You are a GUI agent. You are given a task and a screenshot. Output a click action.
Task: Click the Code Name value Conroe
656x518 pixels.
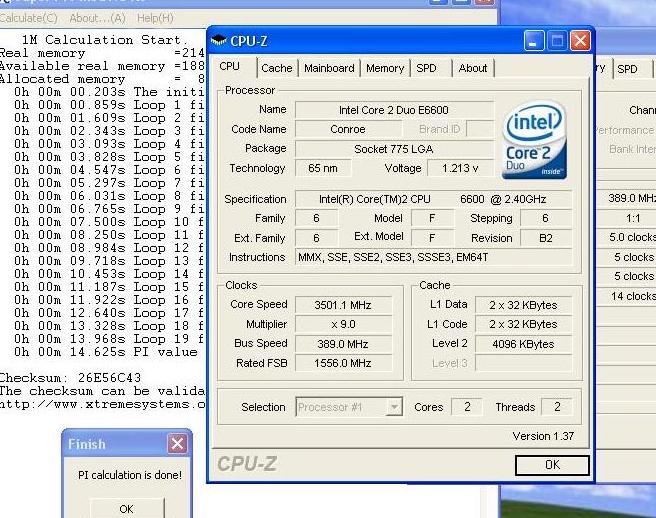(x=348, y=129)
